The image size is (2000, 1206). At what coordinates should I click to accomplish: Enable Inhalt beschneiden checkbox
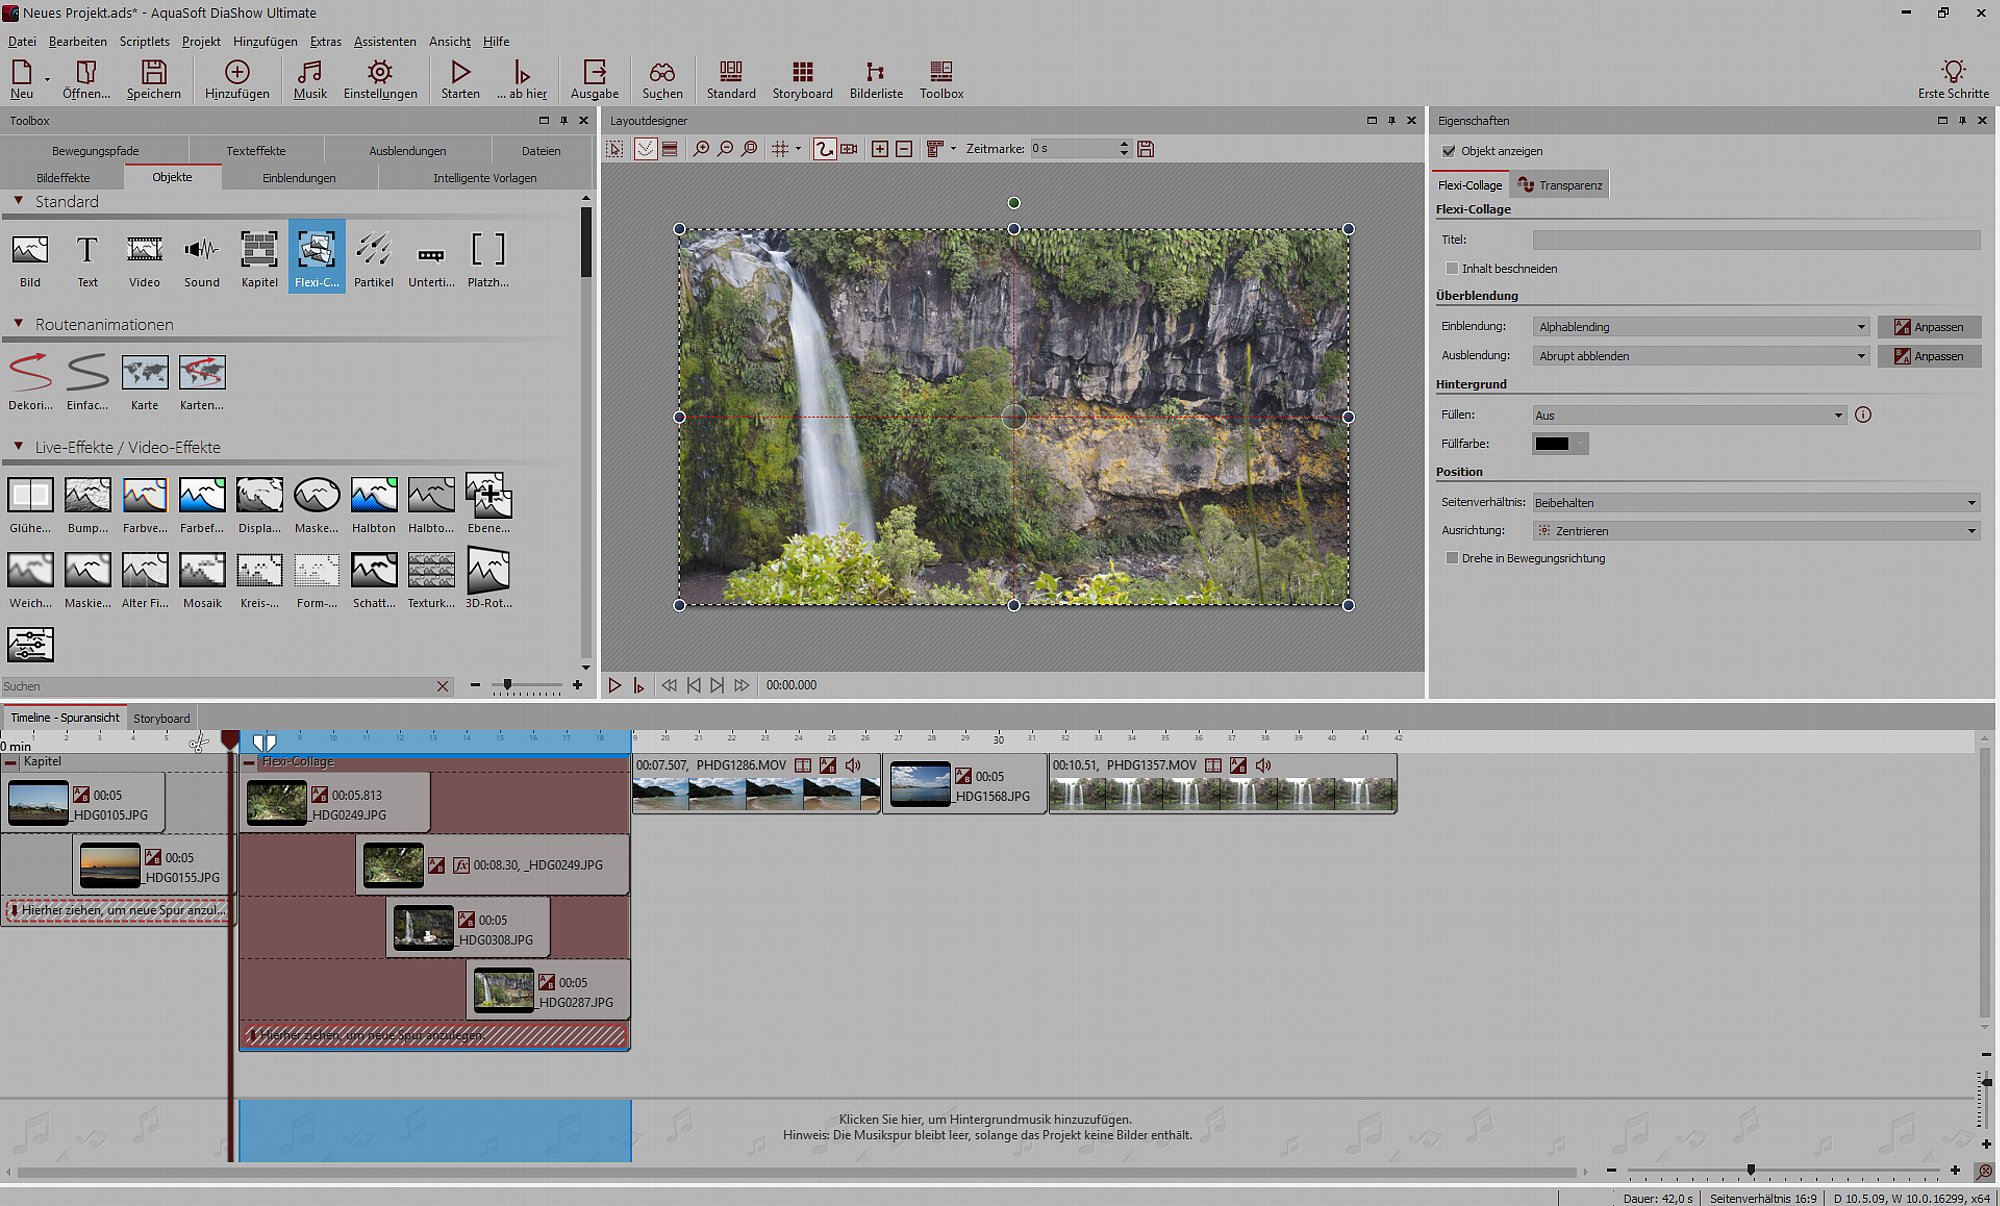(1452, 269)
